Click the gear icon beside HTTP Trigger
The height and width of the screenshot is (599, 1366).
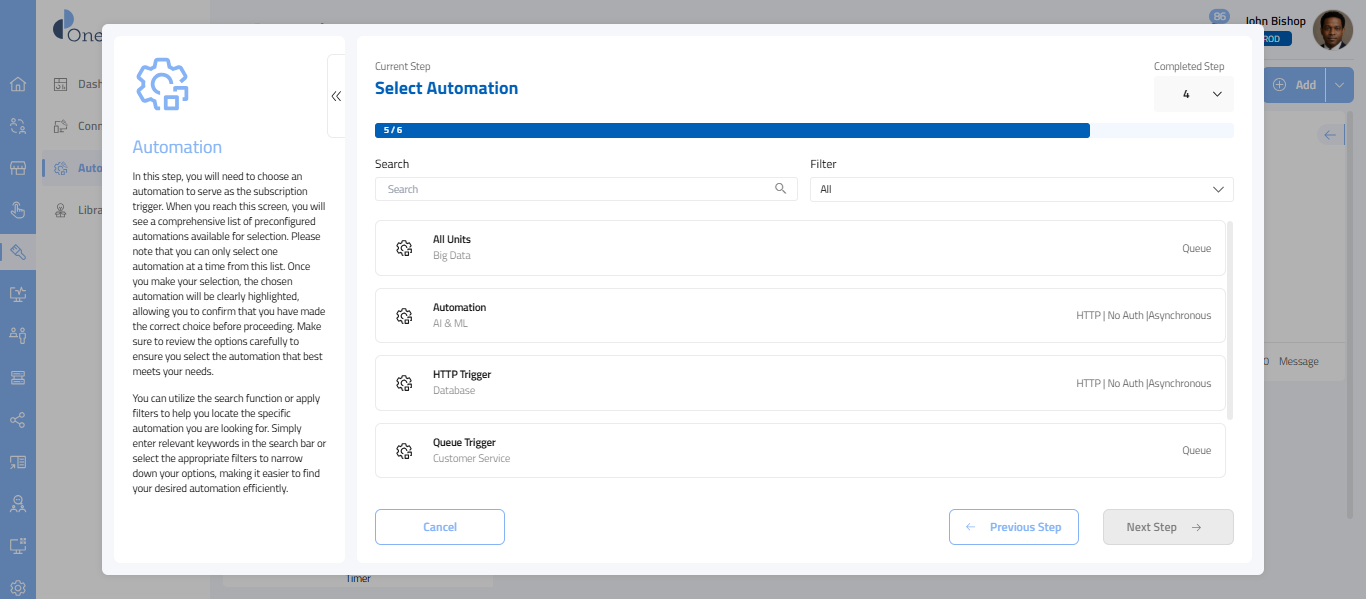click(x=404, y=383)
